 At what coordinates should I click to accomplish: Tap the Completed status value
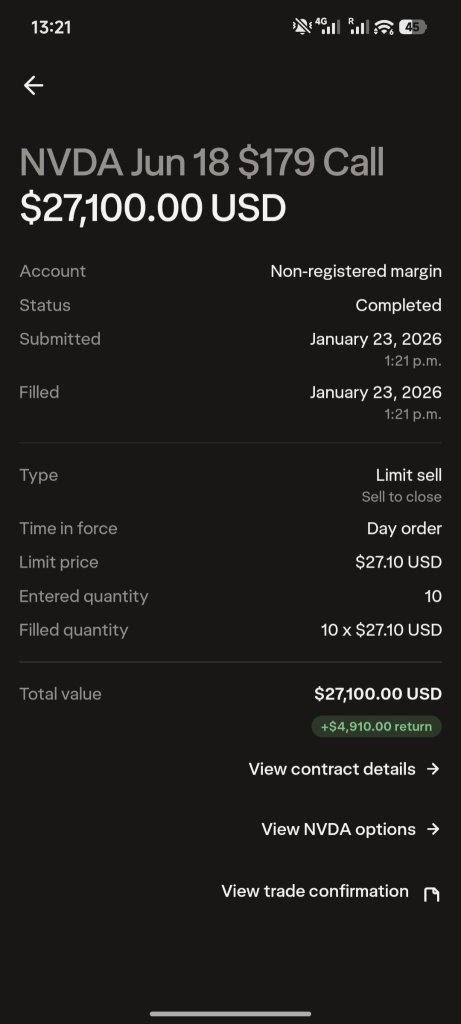(398, 305)
